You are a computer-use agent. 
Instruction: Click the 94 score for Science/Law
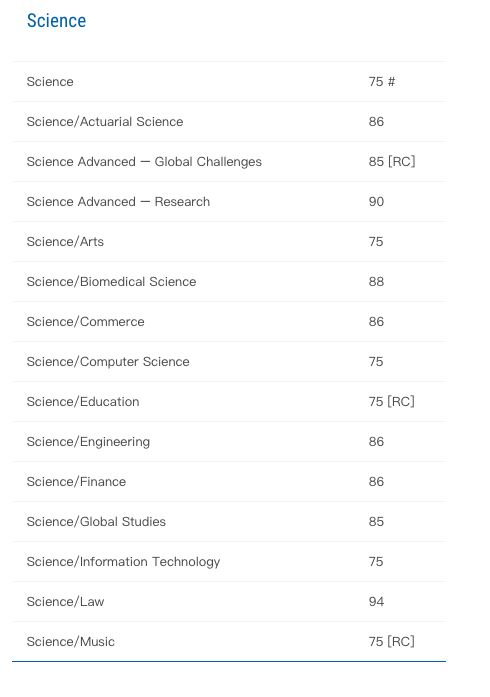click(376, 602)
